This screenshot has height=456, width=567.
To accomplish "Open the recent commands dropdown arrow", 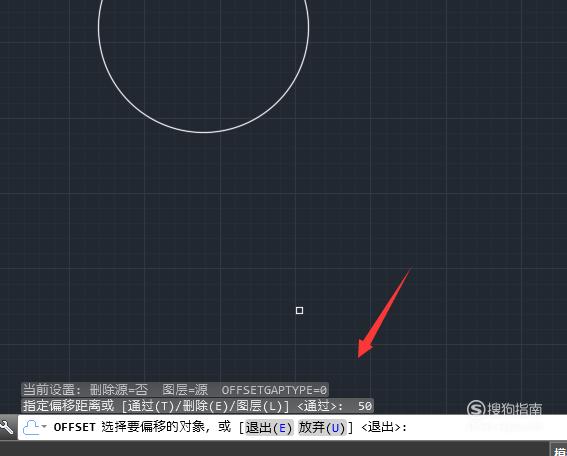I will (x=44, y=427).
